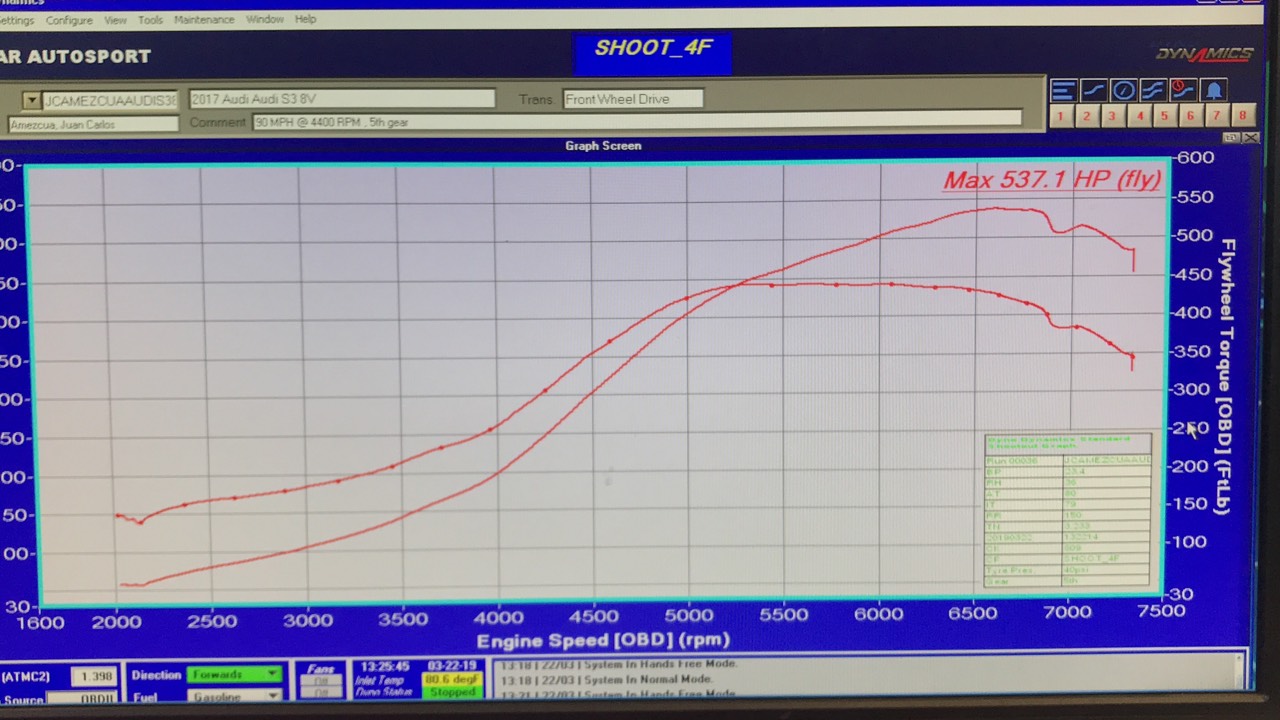1280x720 pixels.
Task: Expand the vehicle ID dropdown arrow
Action: 31,100
